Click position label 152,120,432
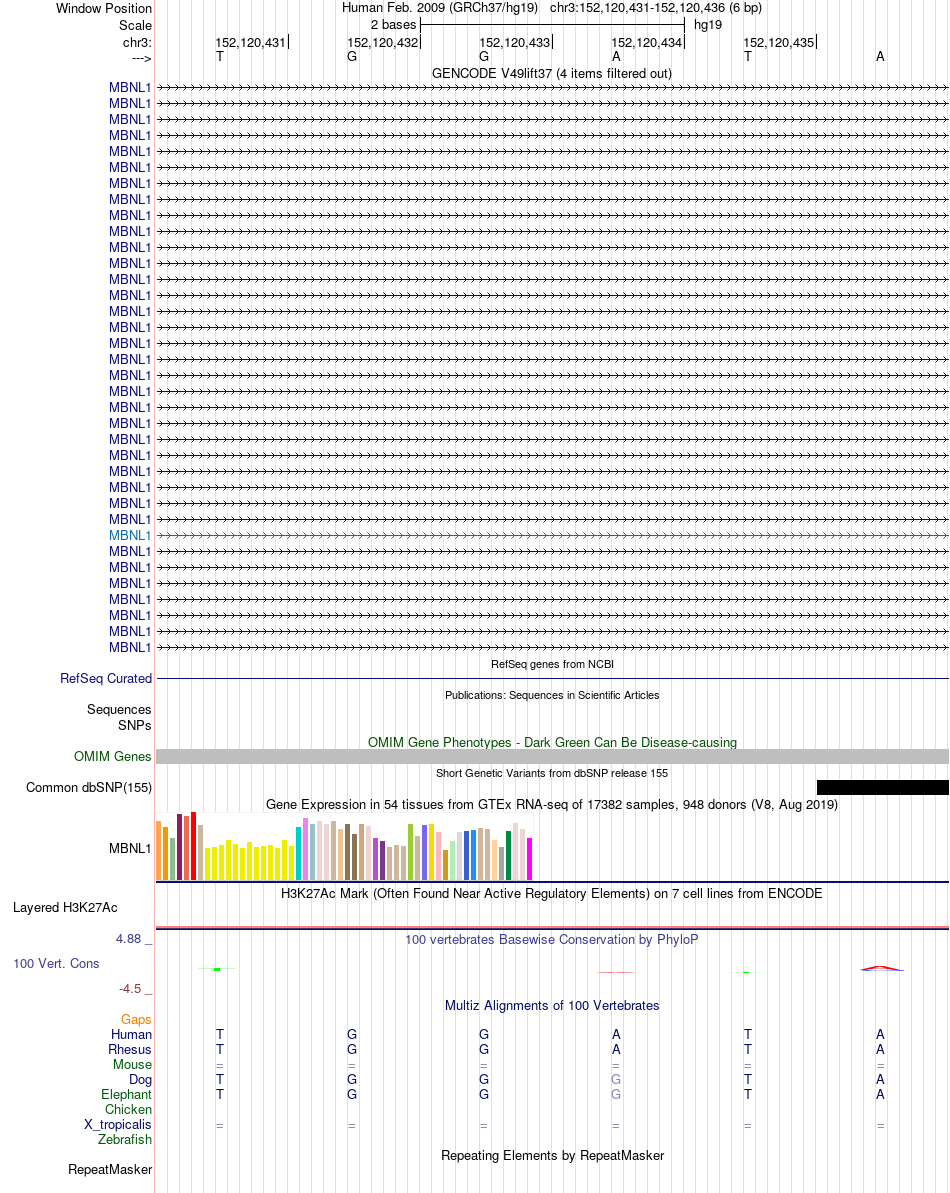950x1193 pixels. click(x=382, y=43)
